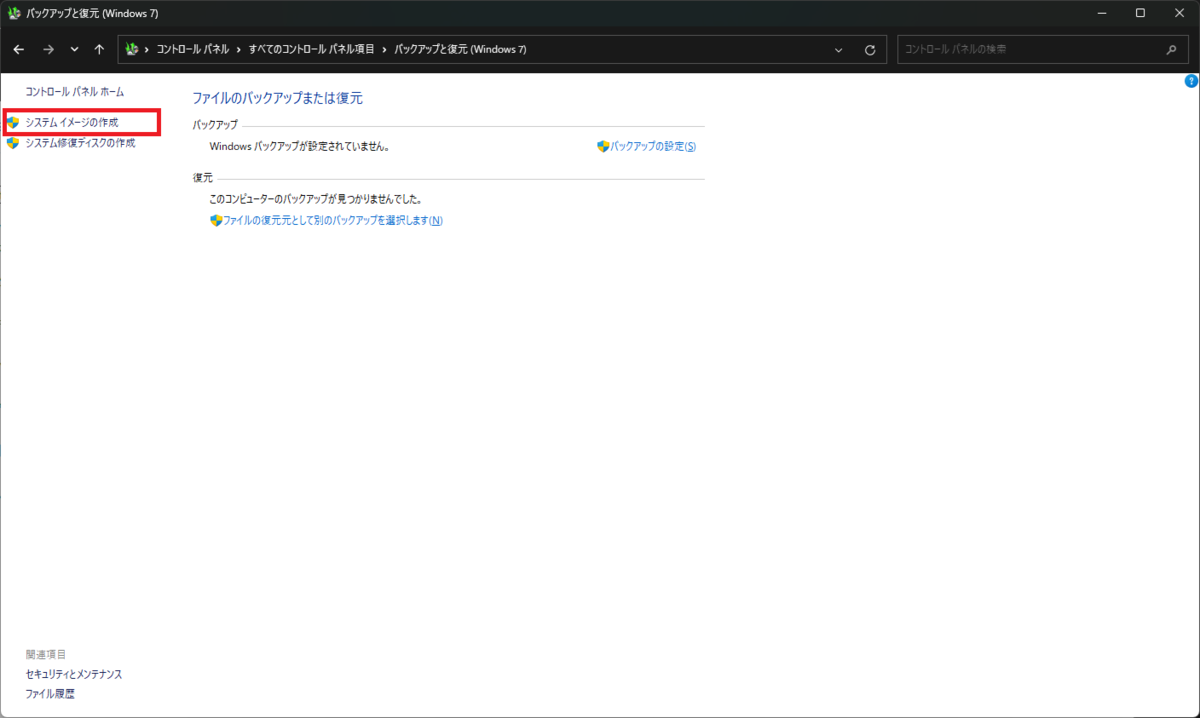This screenshot has height=718, width=1200.
Task: Expand the chevron after コントロール パネル in the breadcrumb
Action: [x=239, y=49]
